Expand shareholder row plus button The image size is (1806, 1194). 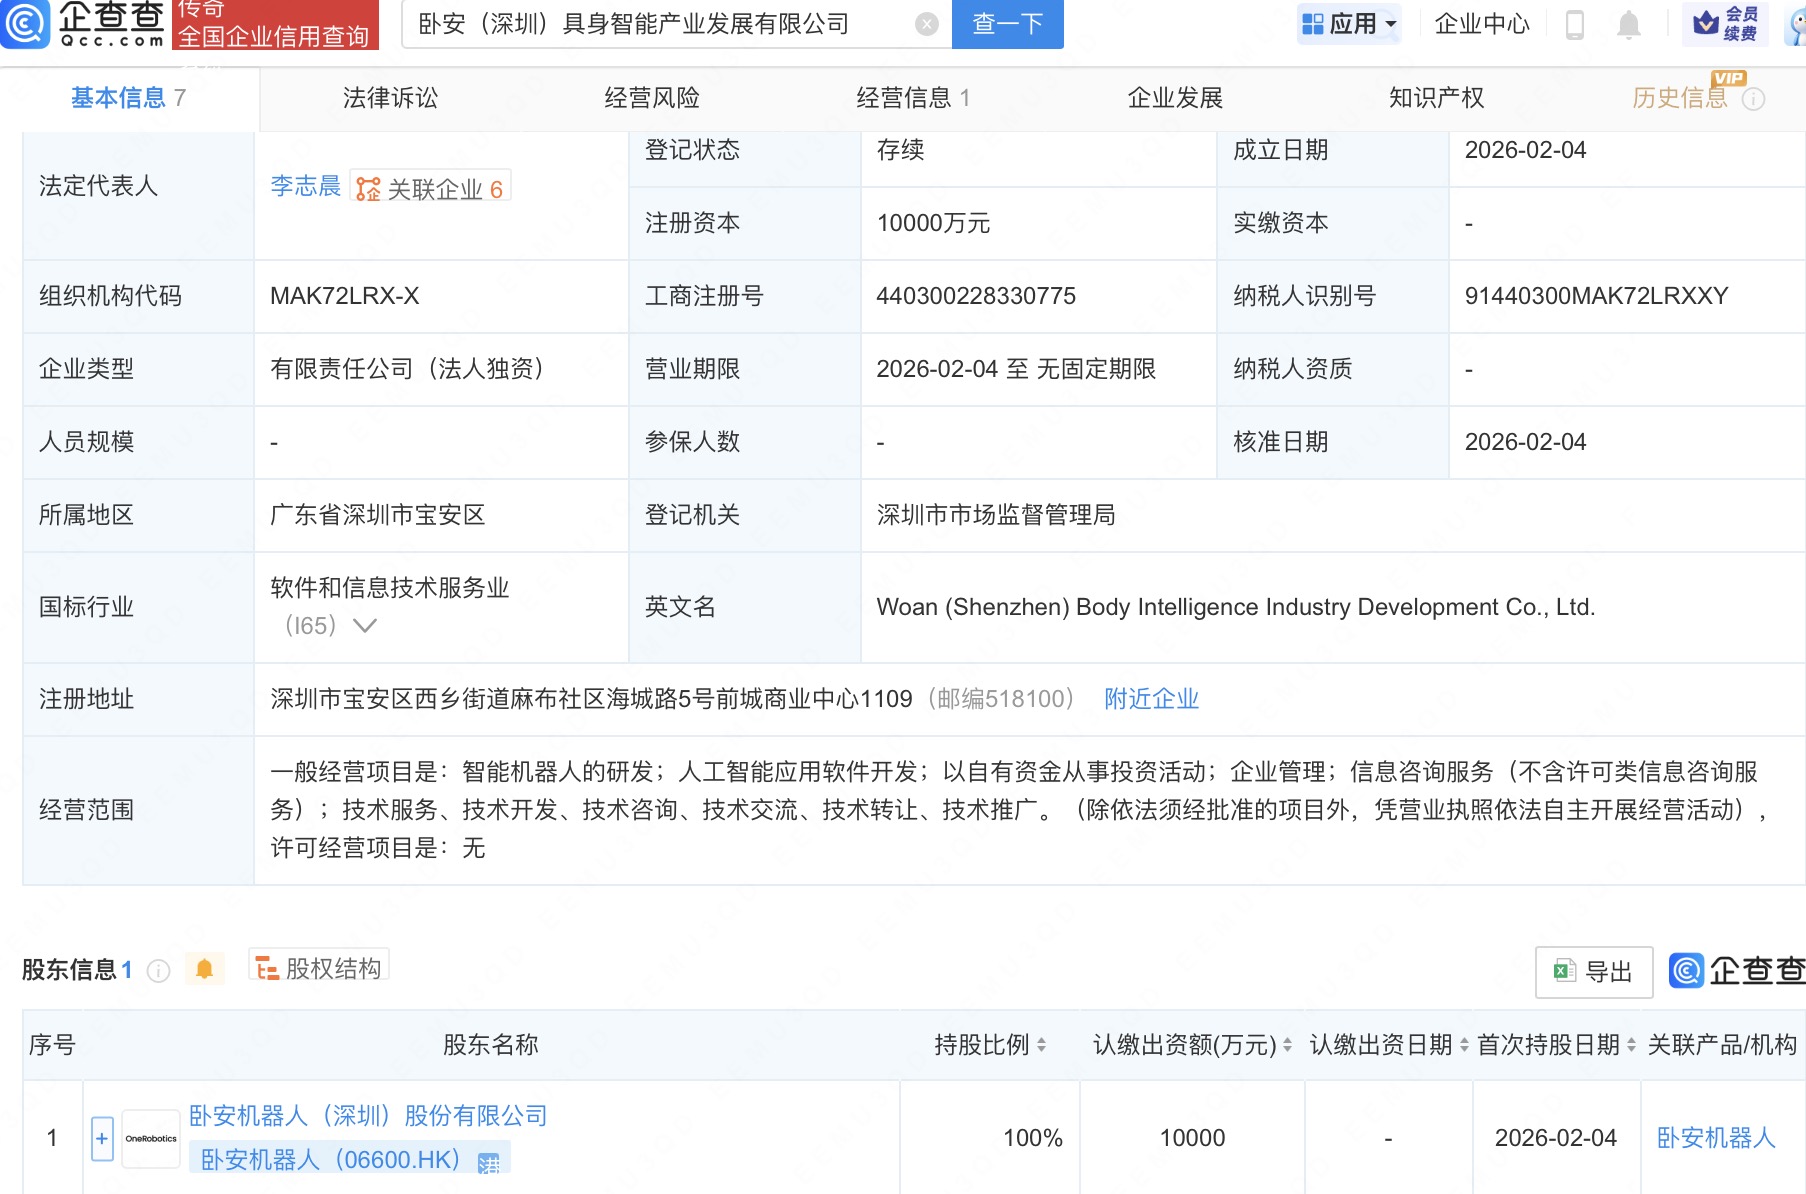tap(102, 1138)
